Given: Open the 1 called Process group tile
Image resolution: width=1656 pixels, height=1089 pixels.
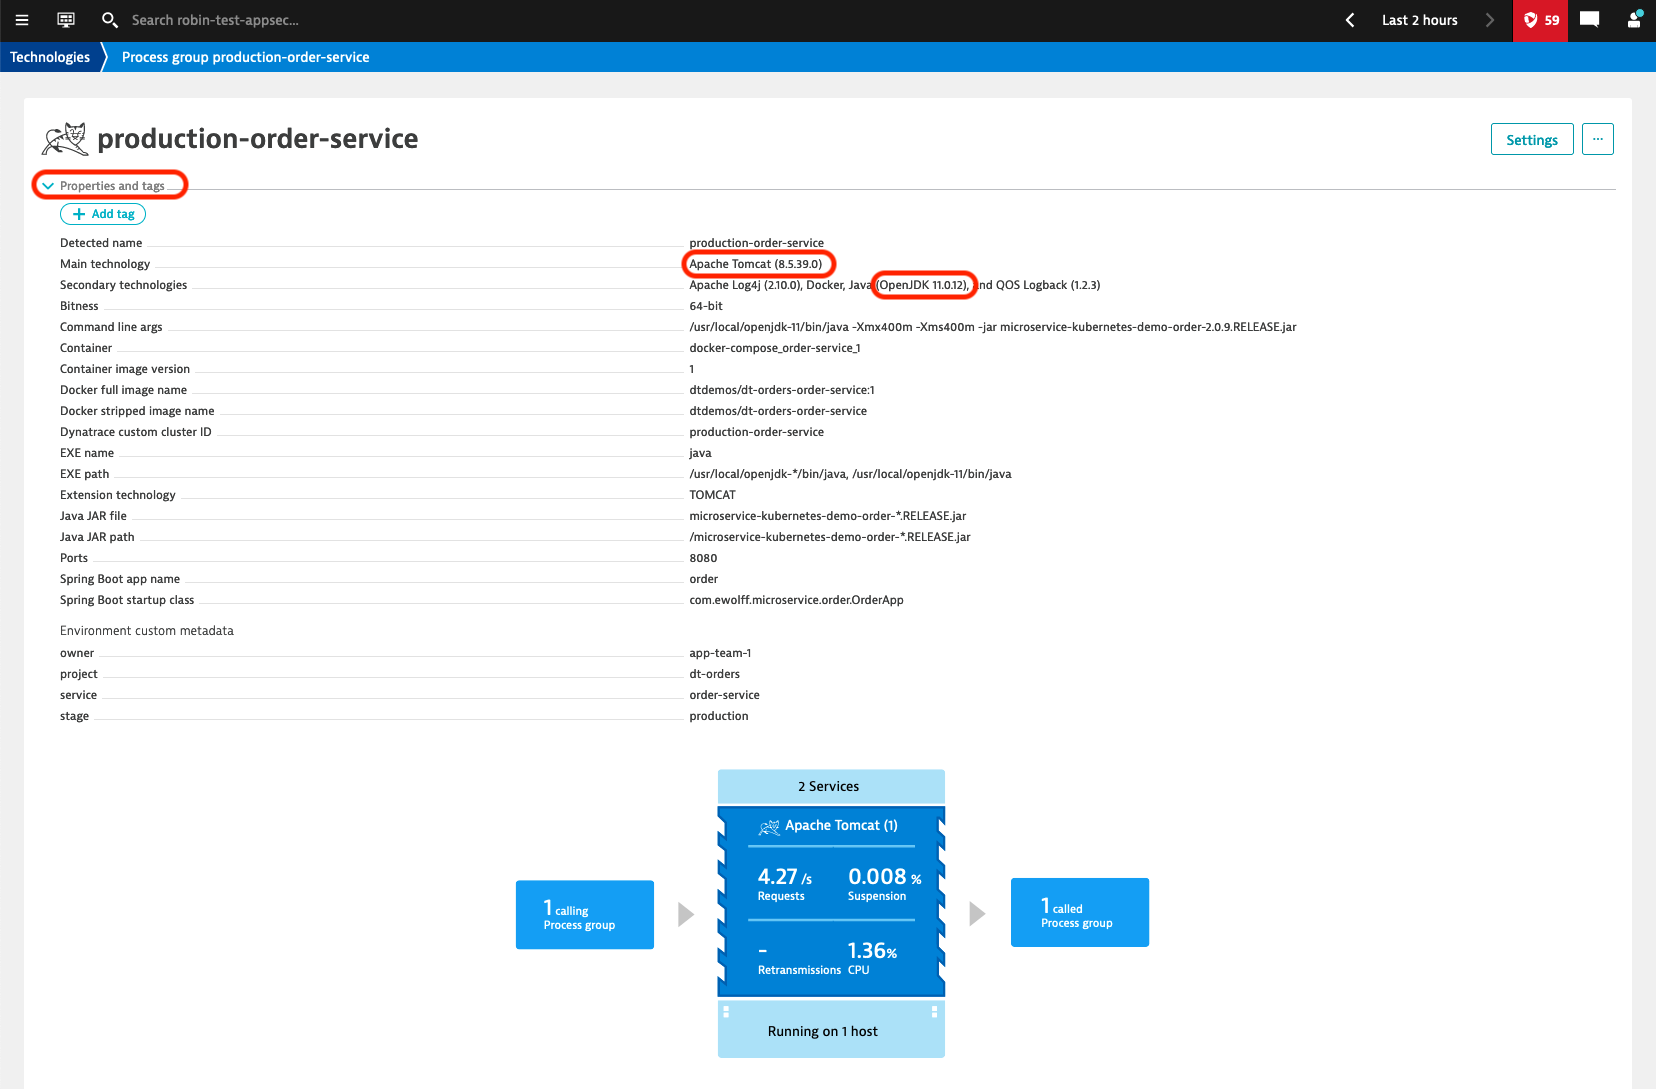Looking at the screenshot, I should tap(1079, 912).
